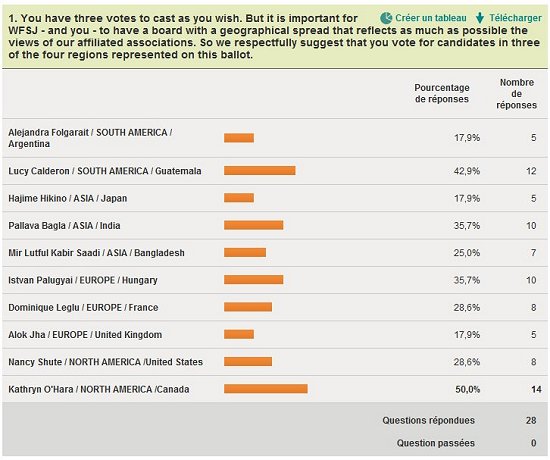
Task: Select Kathryn O'Hara's orange result bar
Action: (266, 389)
